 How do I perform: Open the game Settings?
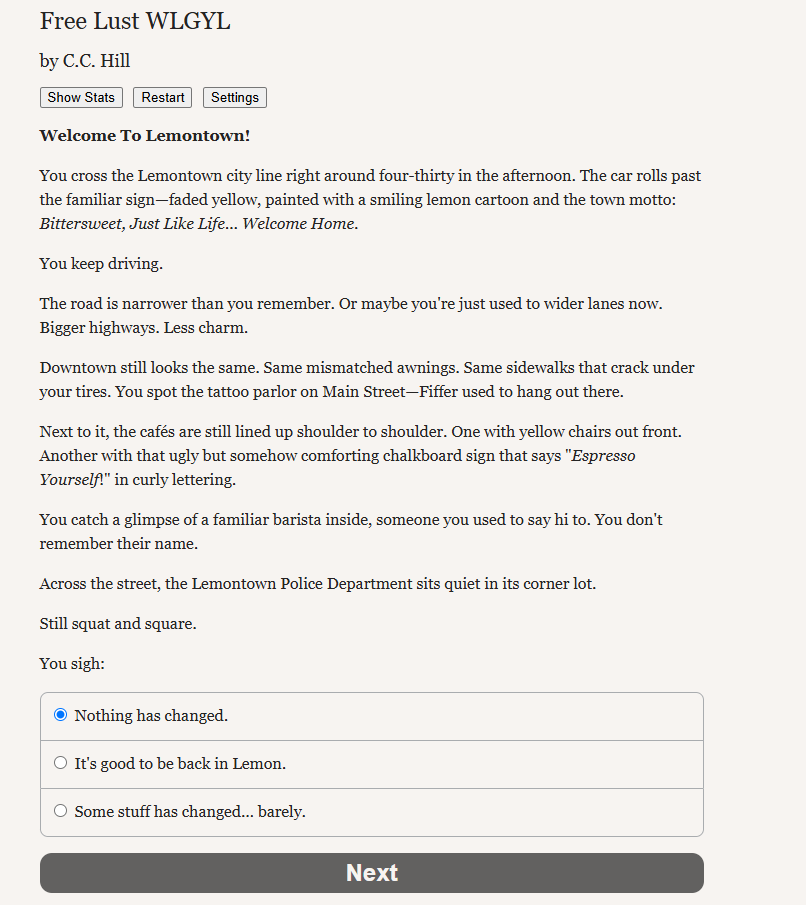coord(234,98)
